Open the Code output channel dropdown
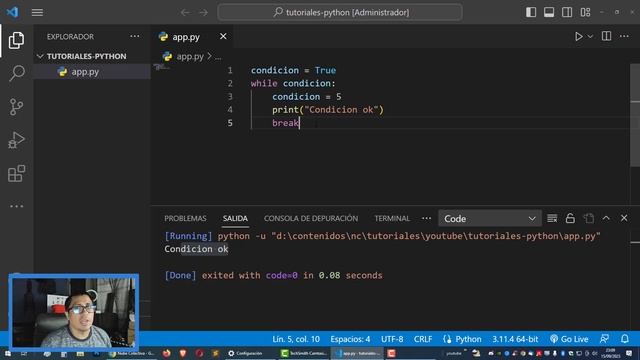Screen dimensions: 640x360 (x=490, y=219)
